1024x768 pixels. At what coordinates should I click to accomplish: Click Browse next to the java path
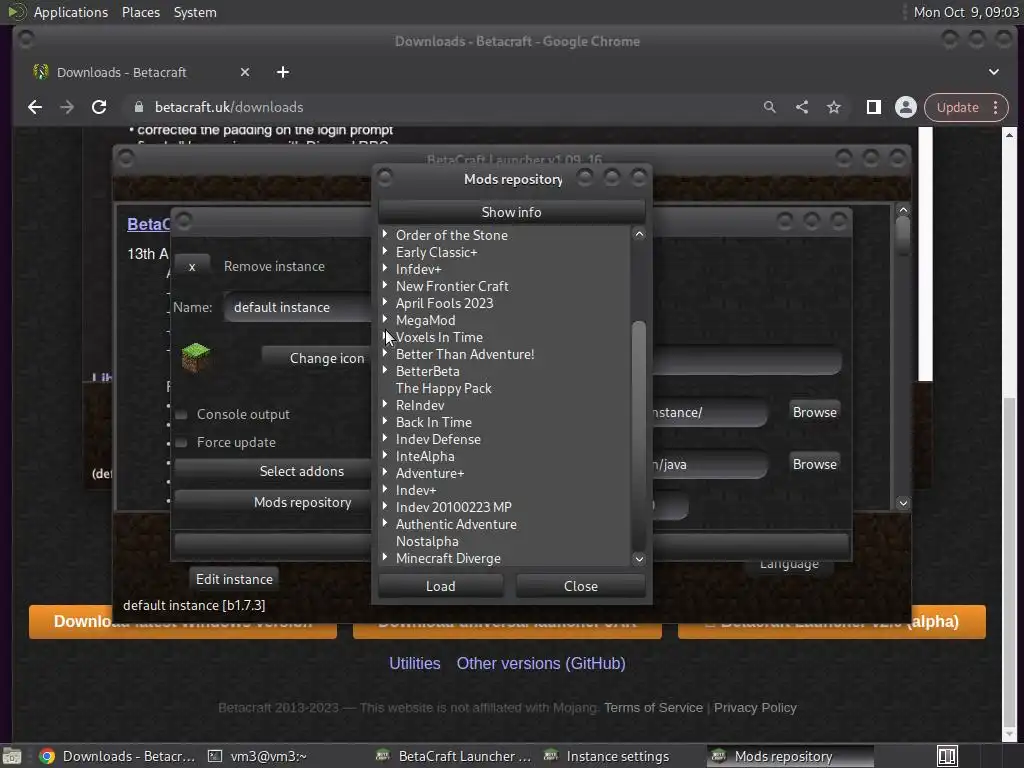coord(814,464)
